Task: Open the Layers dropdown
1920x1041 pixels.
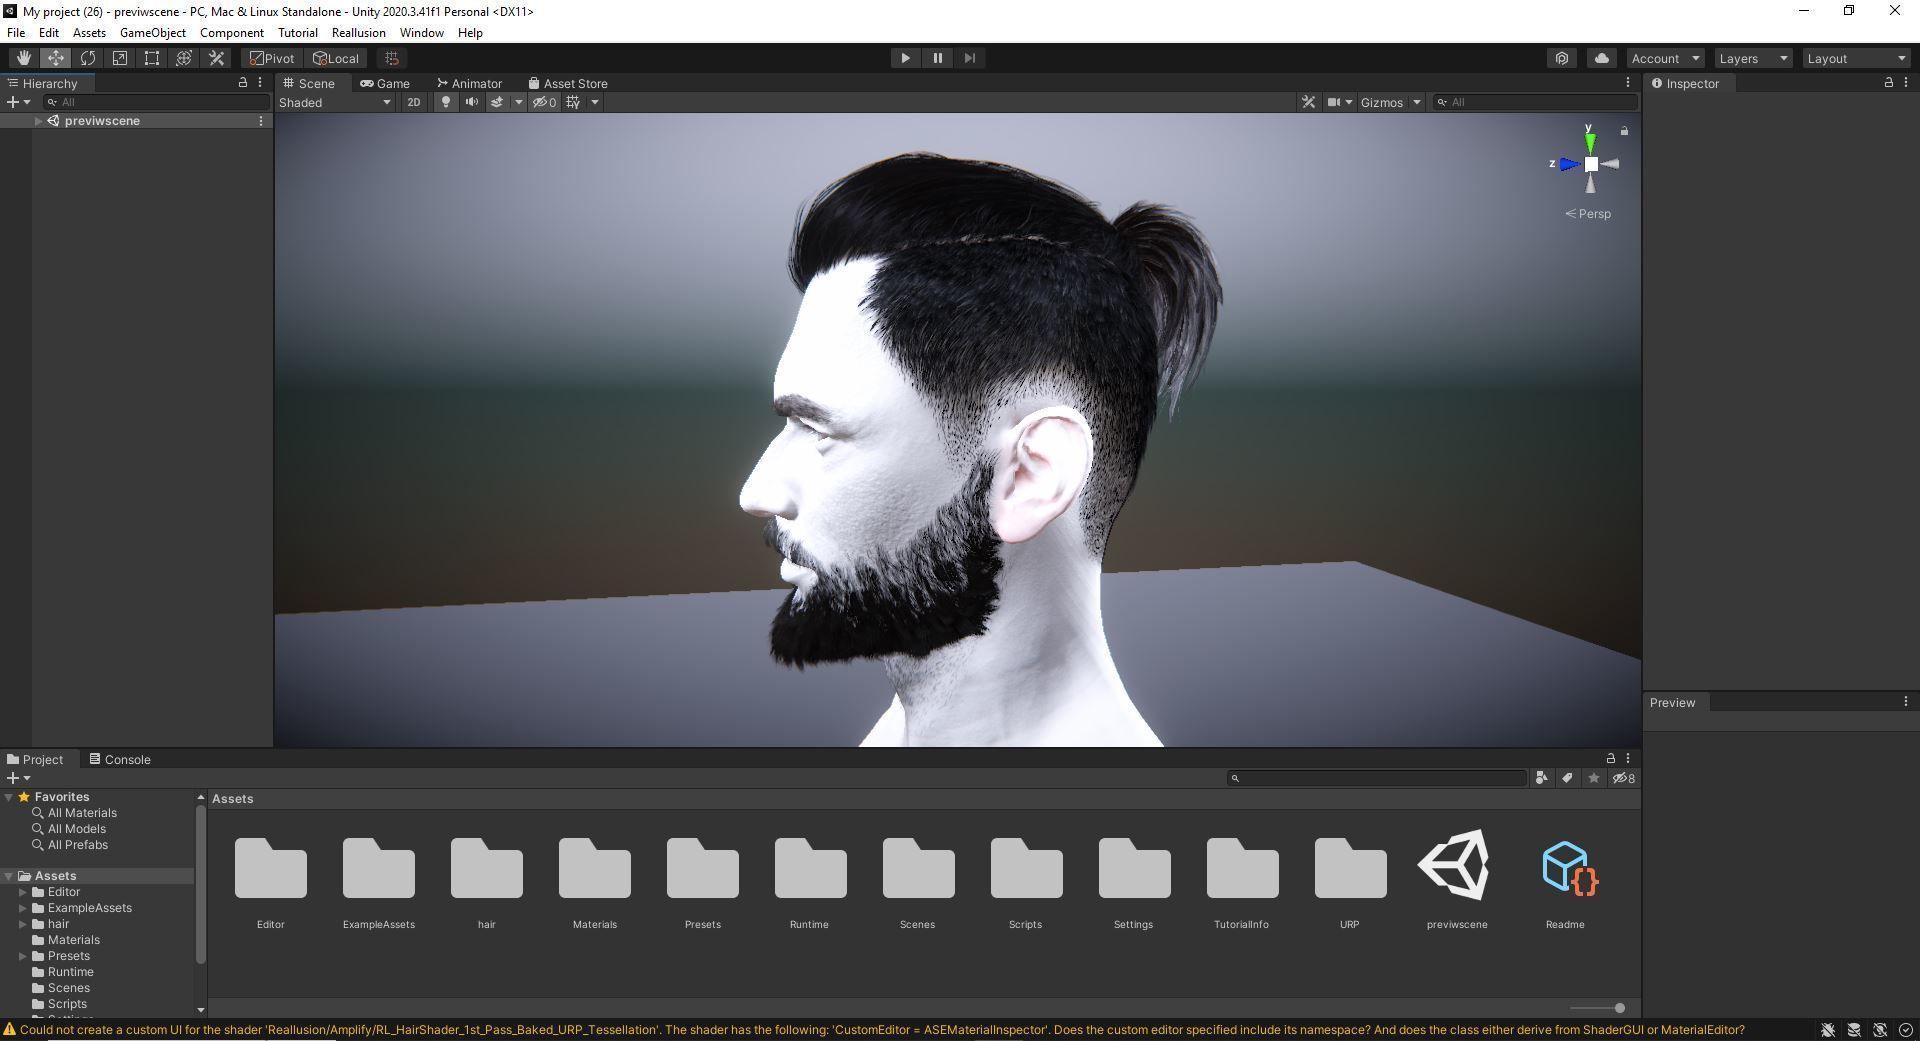Action: (x=1753, y=58)
